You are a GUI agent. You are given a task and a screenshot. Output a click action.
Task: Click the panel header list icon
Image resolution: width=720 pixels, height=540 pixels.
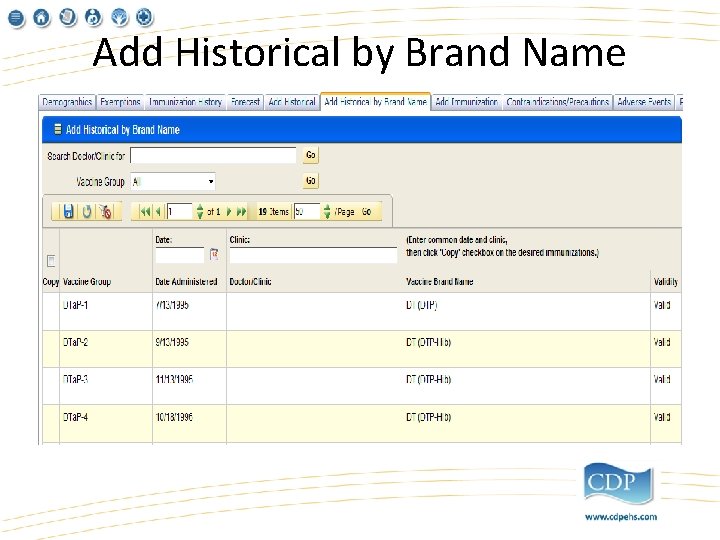tap(57, 129)
